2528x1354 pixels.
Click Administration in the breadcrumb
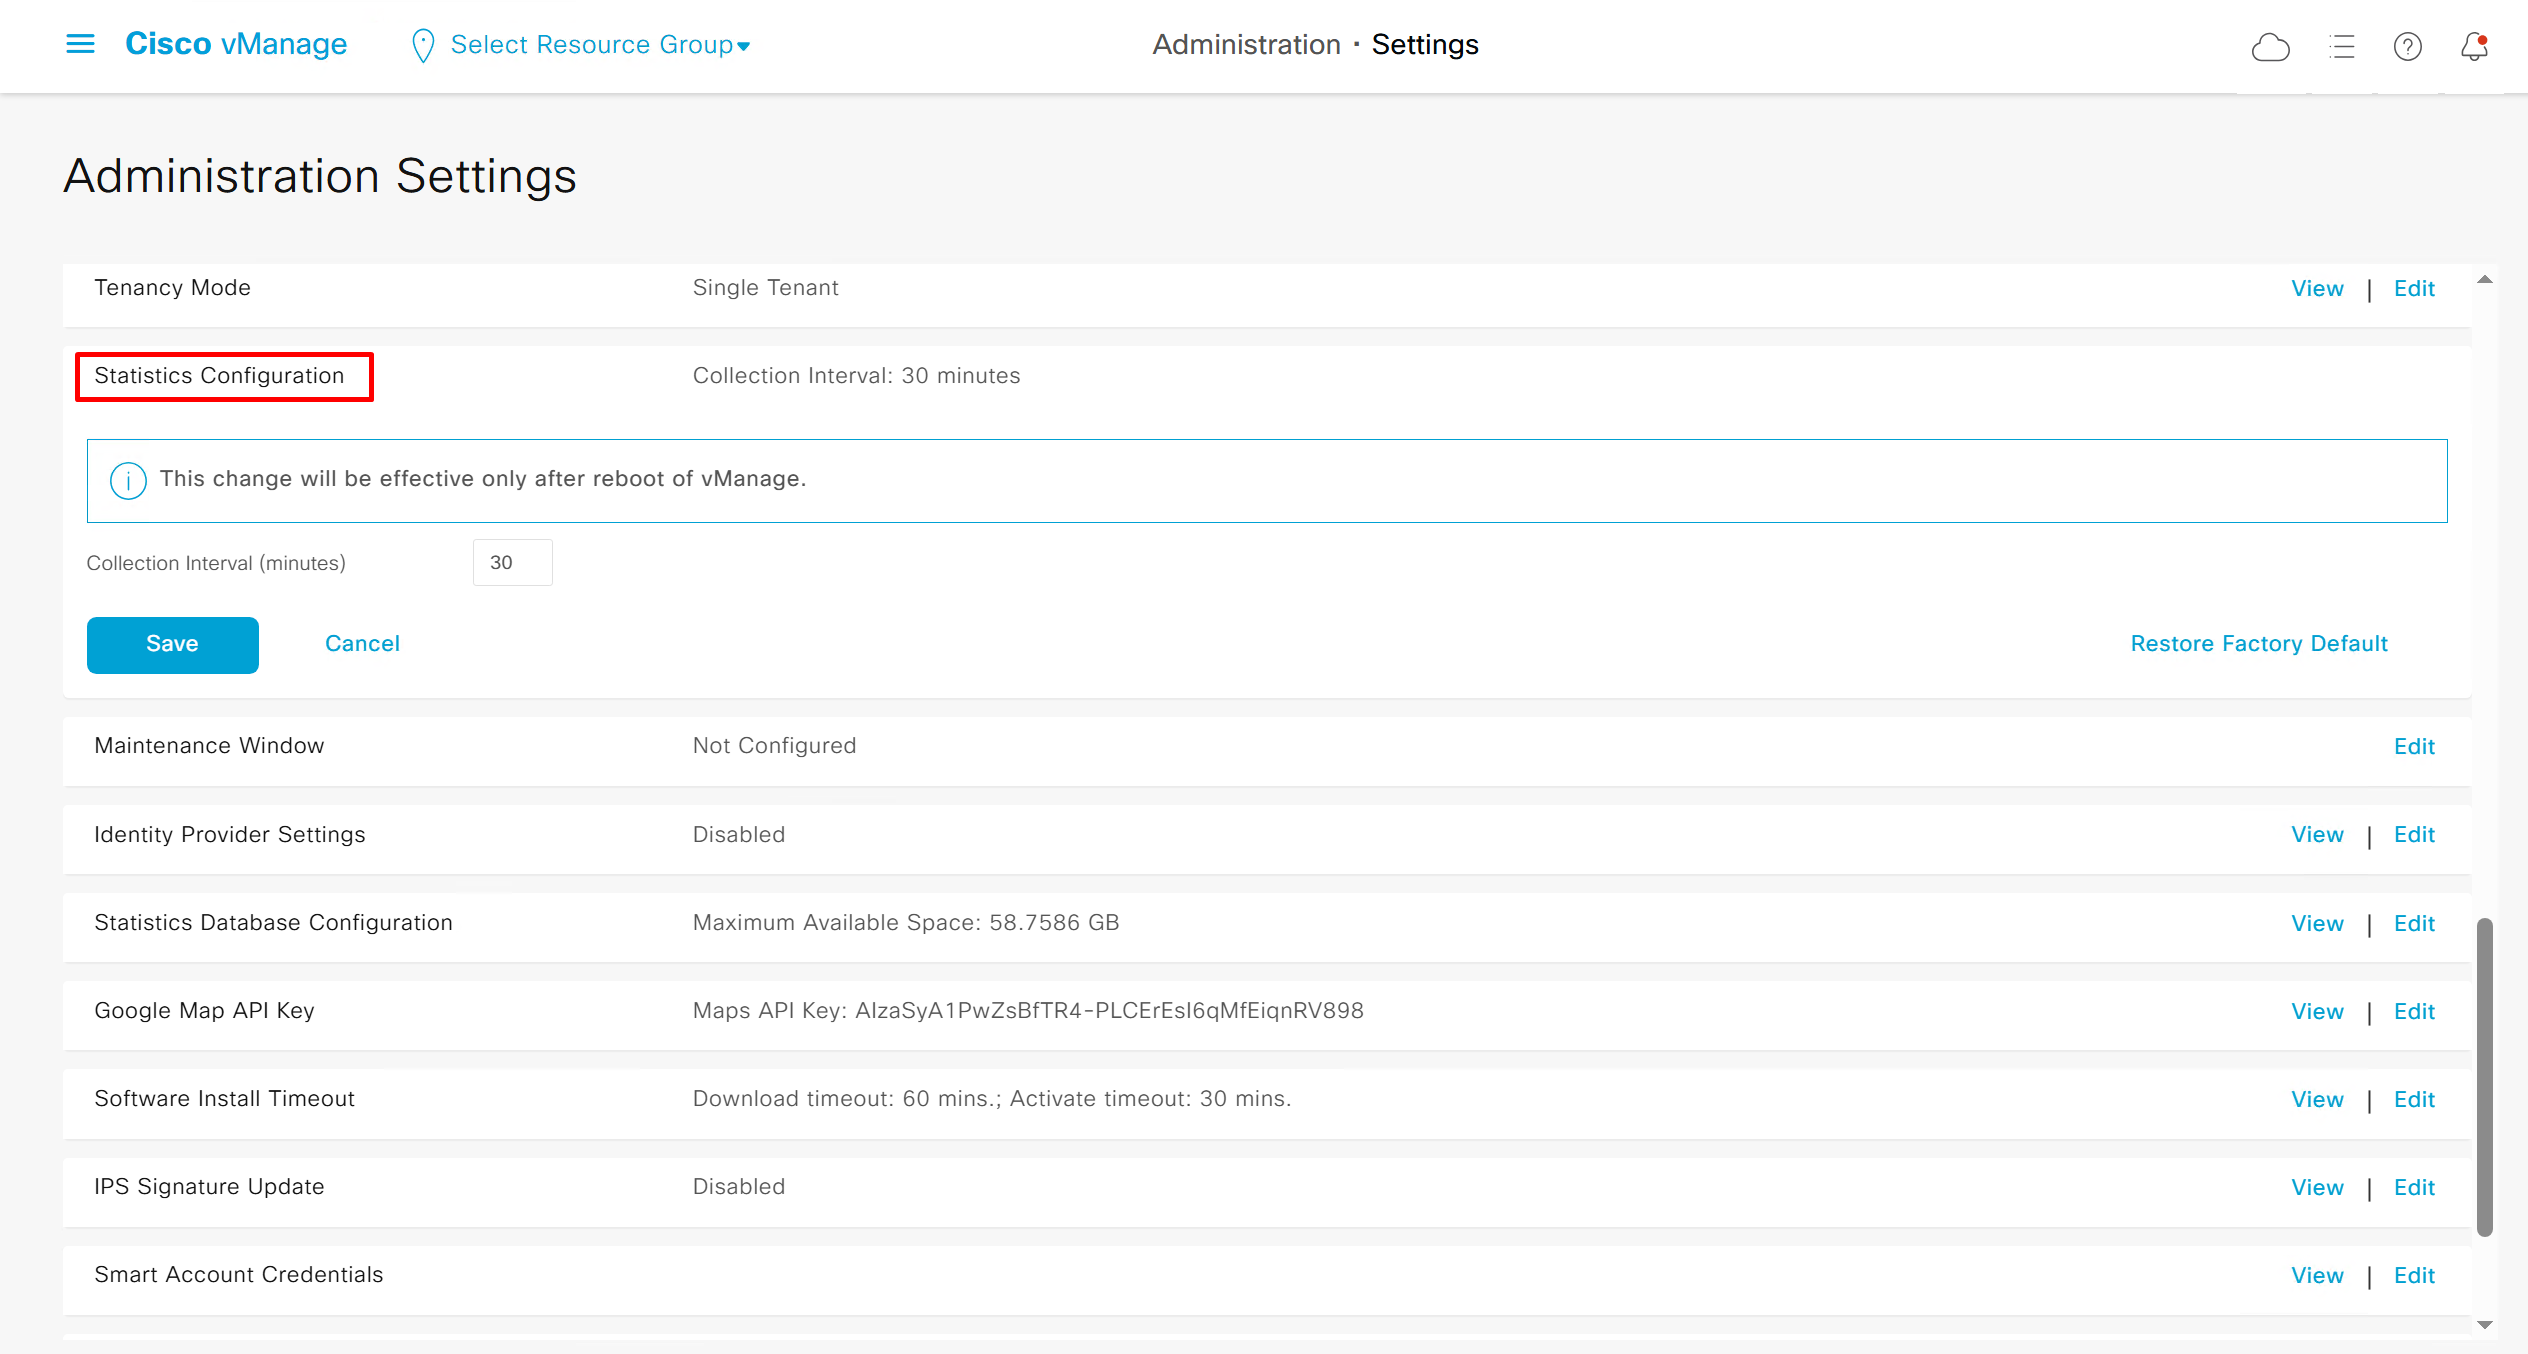(1246, 45)
